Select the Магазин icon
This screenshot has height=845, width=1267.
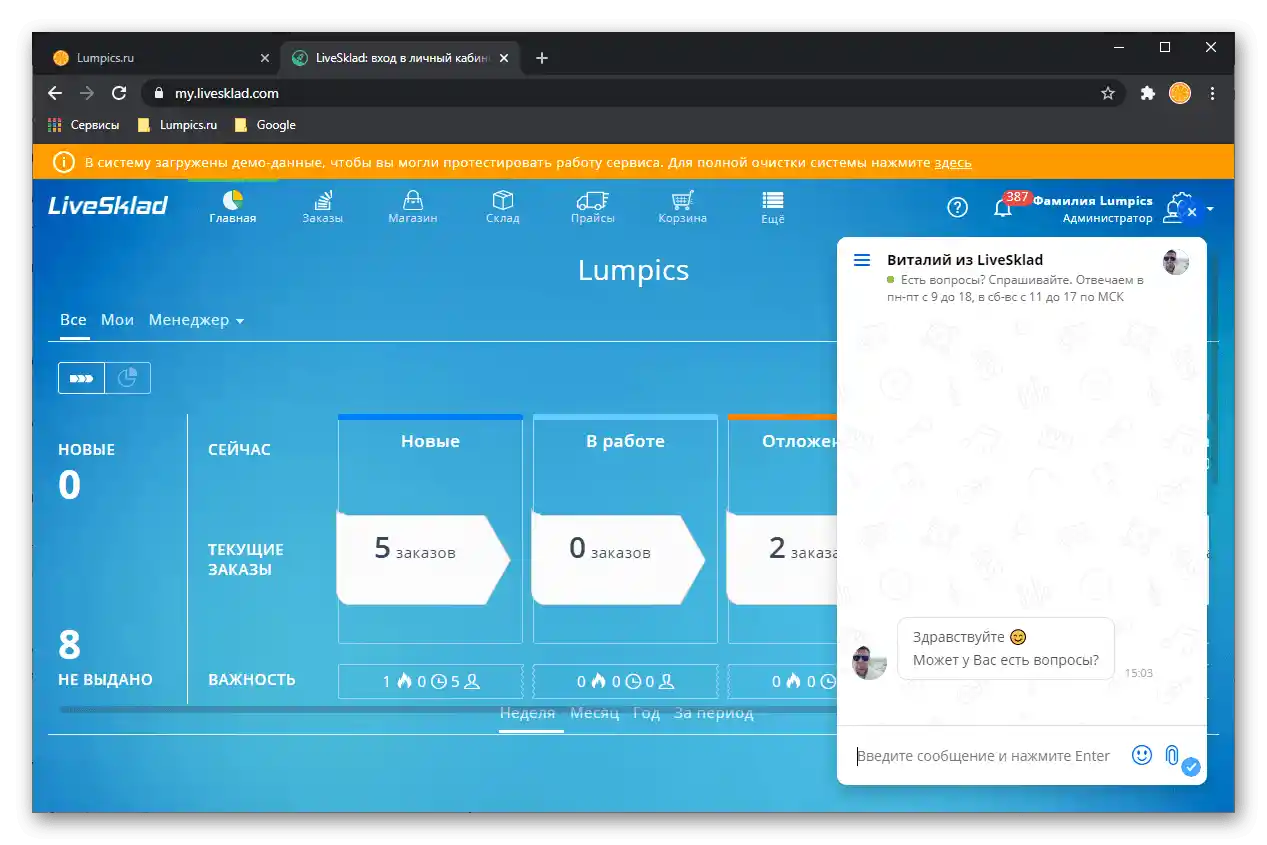tap(412, 200)
